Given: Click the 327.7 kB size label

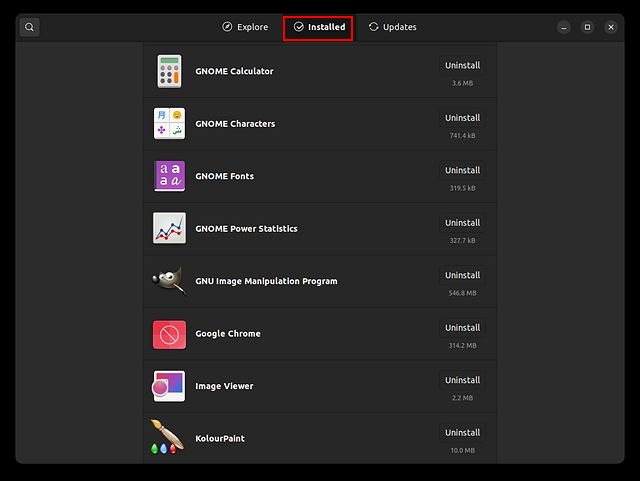Looking at the screenshot, I should [462, 240].
